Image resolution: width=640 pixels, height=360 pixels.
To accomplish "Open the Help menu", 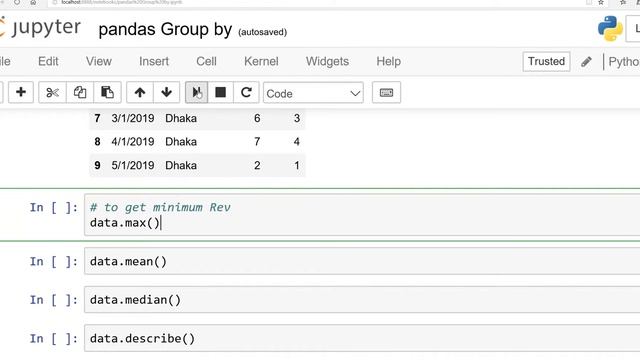I will point(389,61).
